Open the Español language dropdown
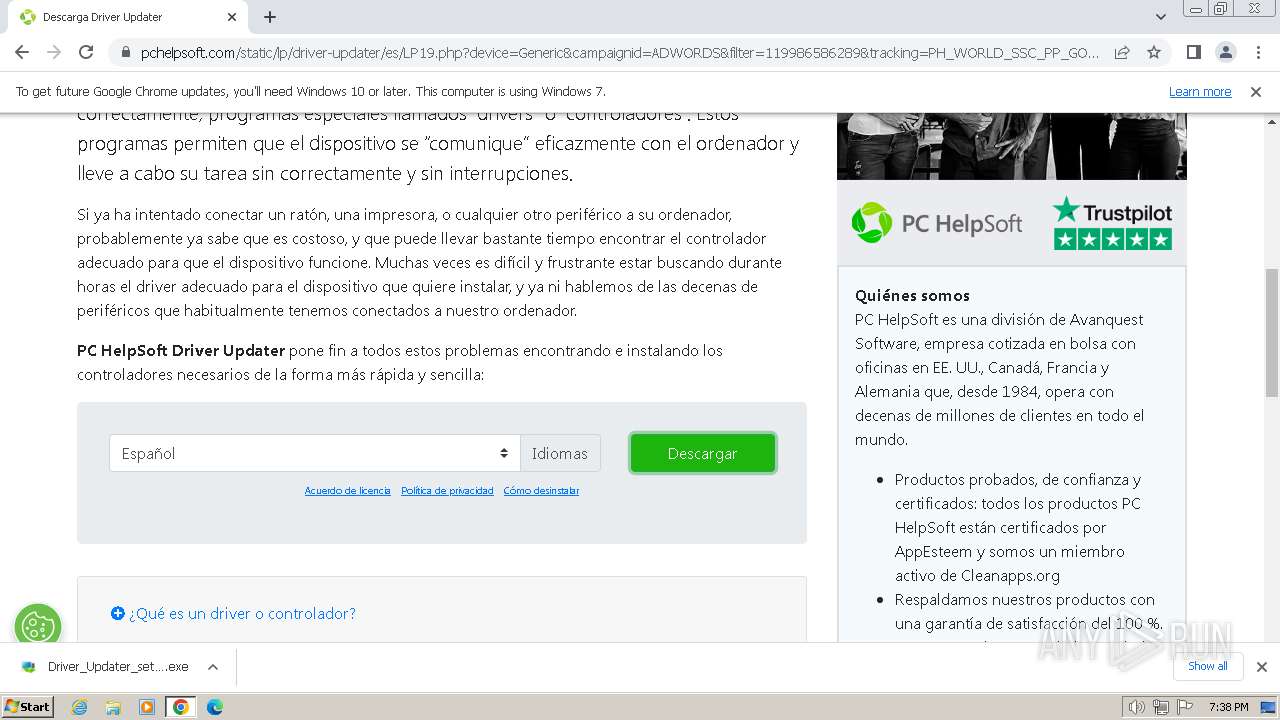1280x720 pixels. [x=315, y=453]
